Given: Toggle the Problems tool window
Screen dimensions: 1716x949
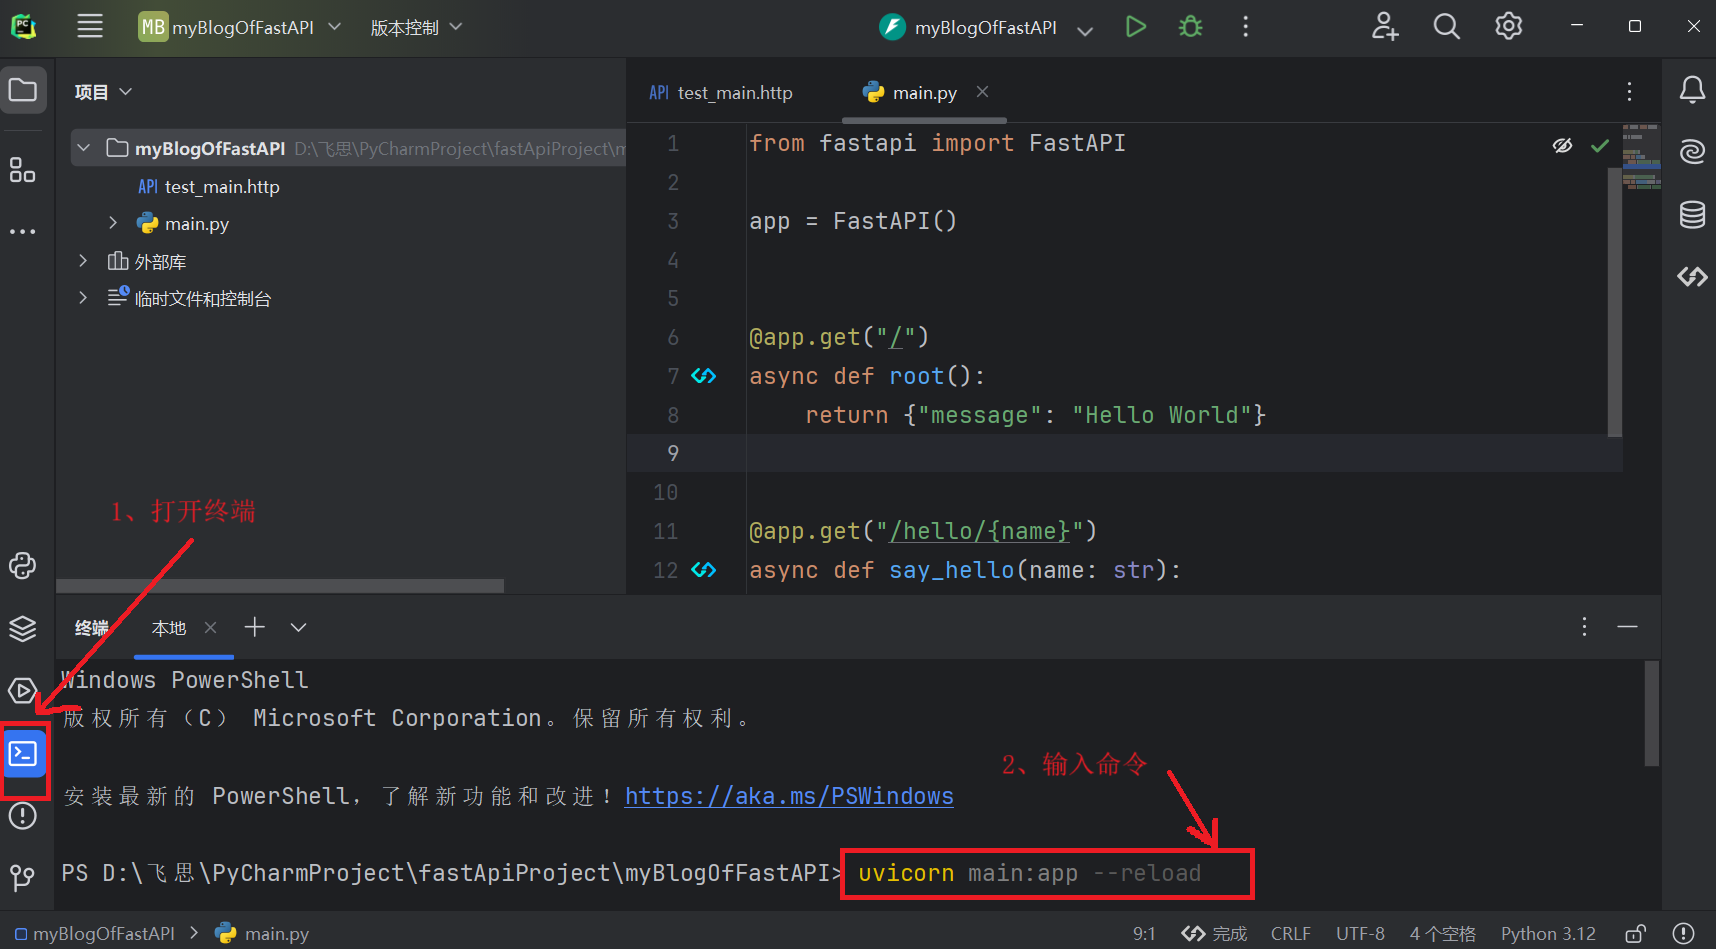Looking at the screenshot, I should (23, 816).
